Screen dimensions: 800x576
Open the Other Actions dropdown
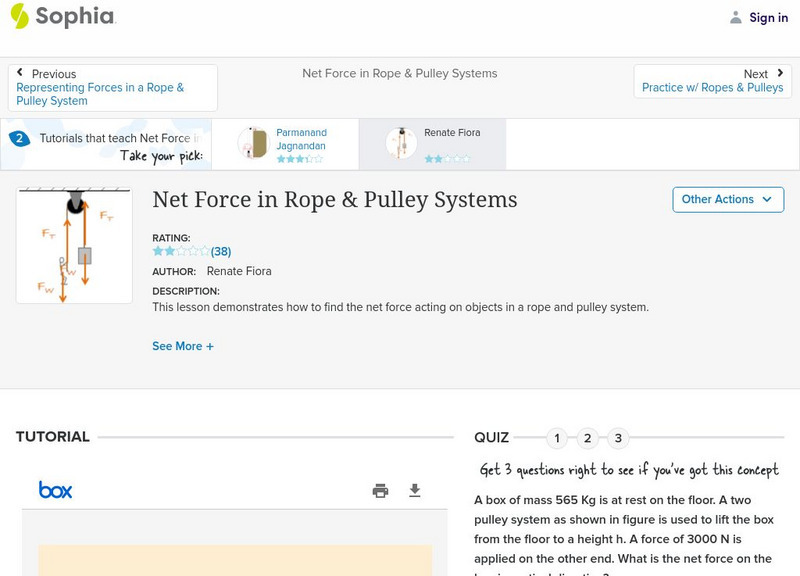click(x=728, y=199)
